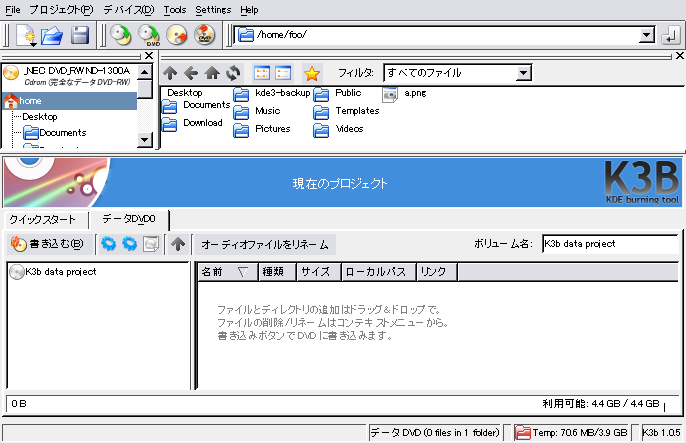686x443 pixels.
Task: Click the reload arrows icon in file browser
Action: pyautogui.click(x=232, y=73)
